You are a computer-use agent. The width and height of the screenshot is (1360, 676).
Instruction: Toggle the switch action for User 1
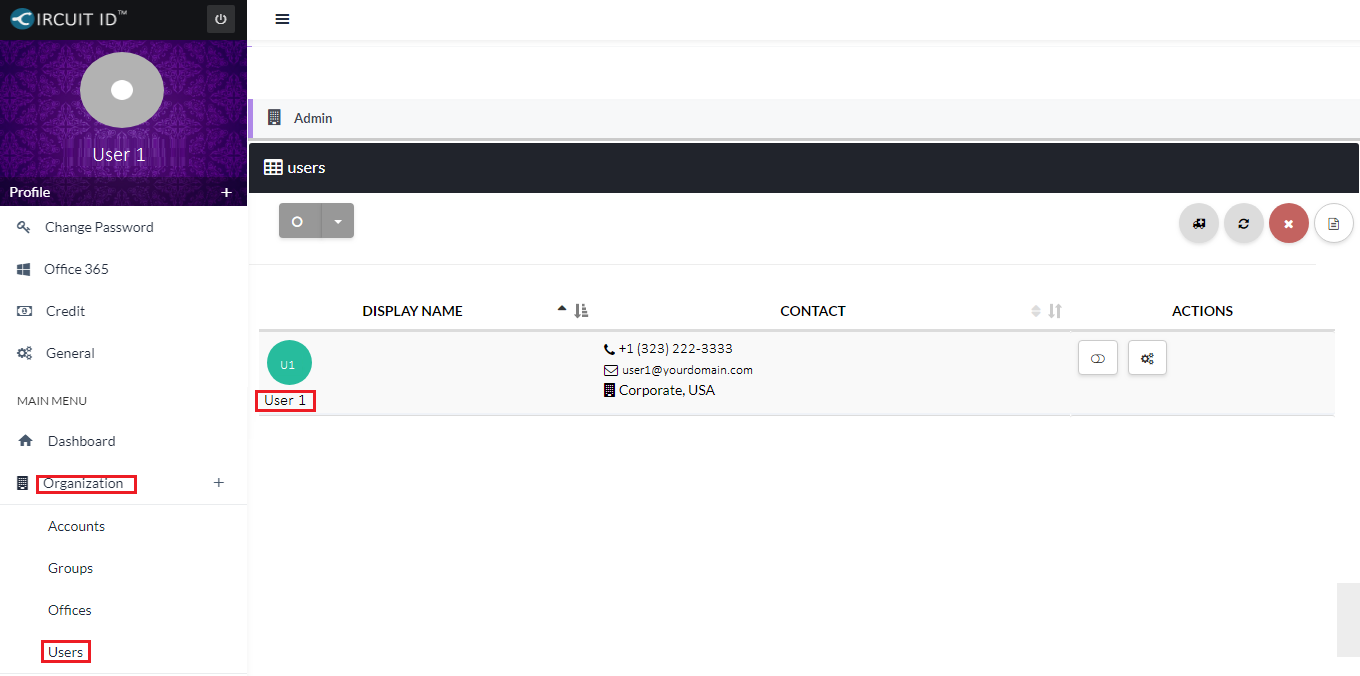(x=1097, y=358)
